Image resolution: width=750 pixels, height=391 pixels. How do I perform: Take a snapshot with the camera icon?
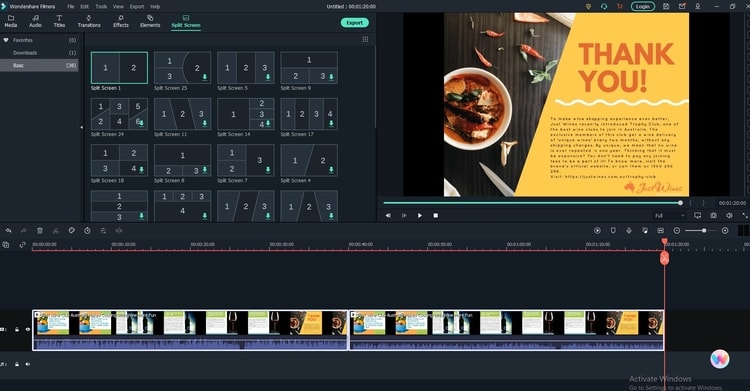coord(713,216)
